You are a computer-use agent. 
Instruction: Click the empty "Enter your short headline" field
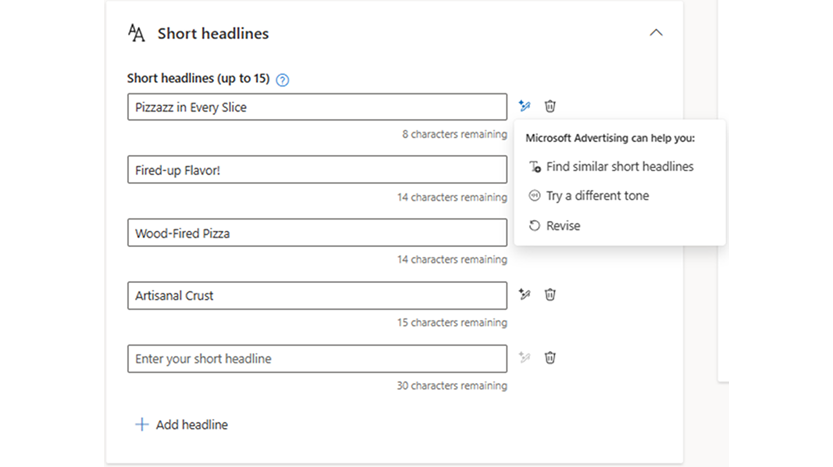click(317, 358)
